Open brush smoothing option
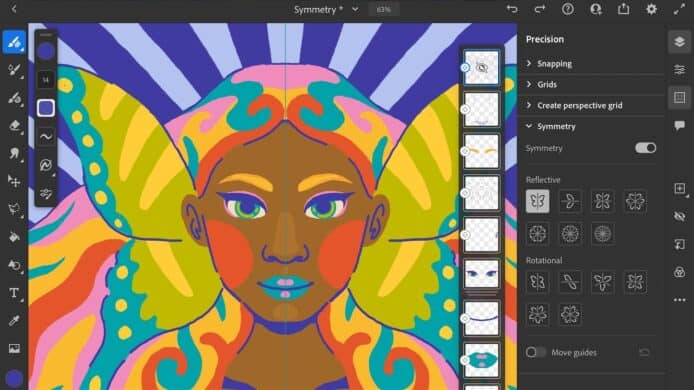 point(46,136)
